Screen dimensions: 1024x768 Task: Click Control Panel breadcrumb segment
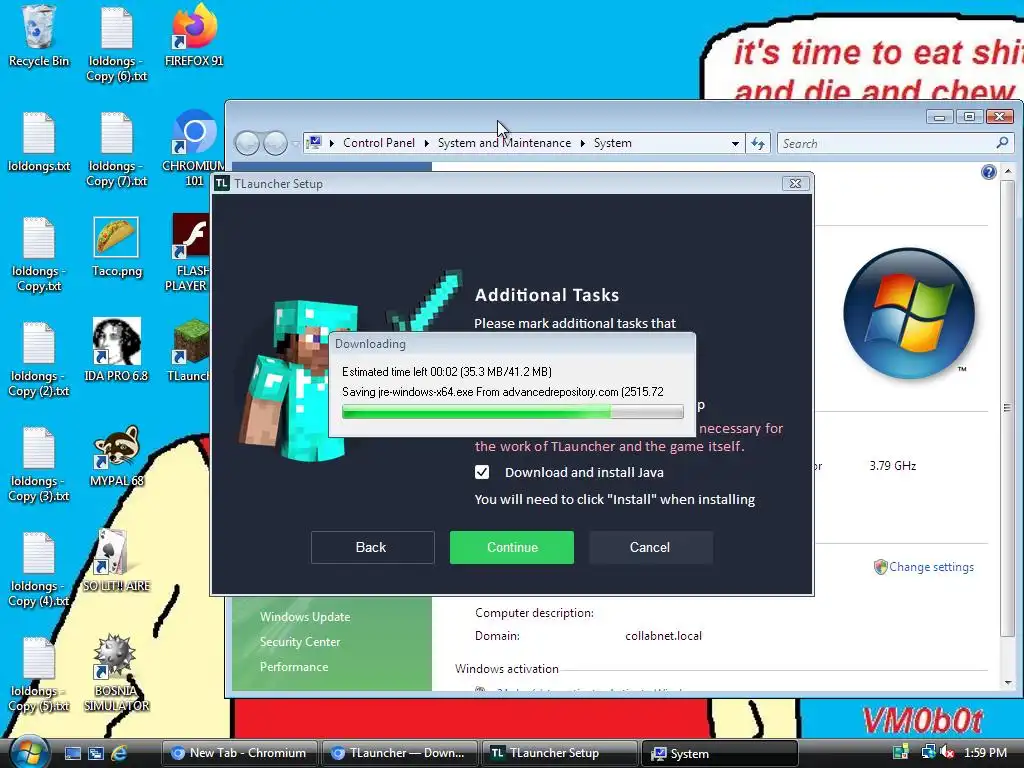(x=379, y=143)
